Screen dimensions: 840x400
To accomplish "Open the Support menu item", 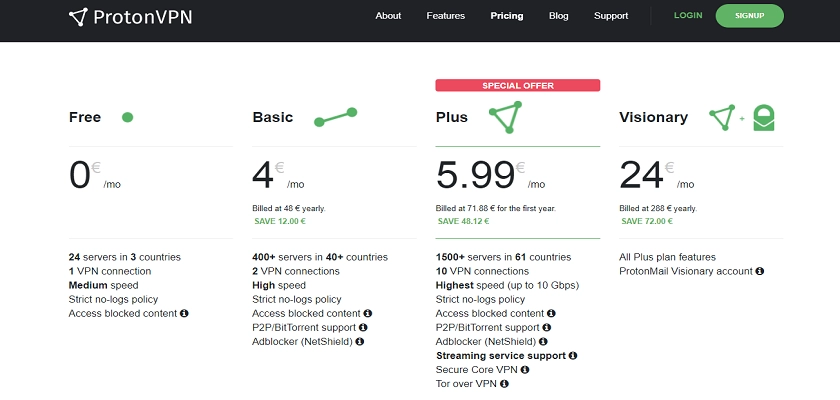I will pyautogui.click(x=611, y=16).
